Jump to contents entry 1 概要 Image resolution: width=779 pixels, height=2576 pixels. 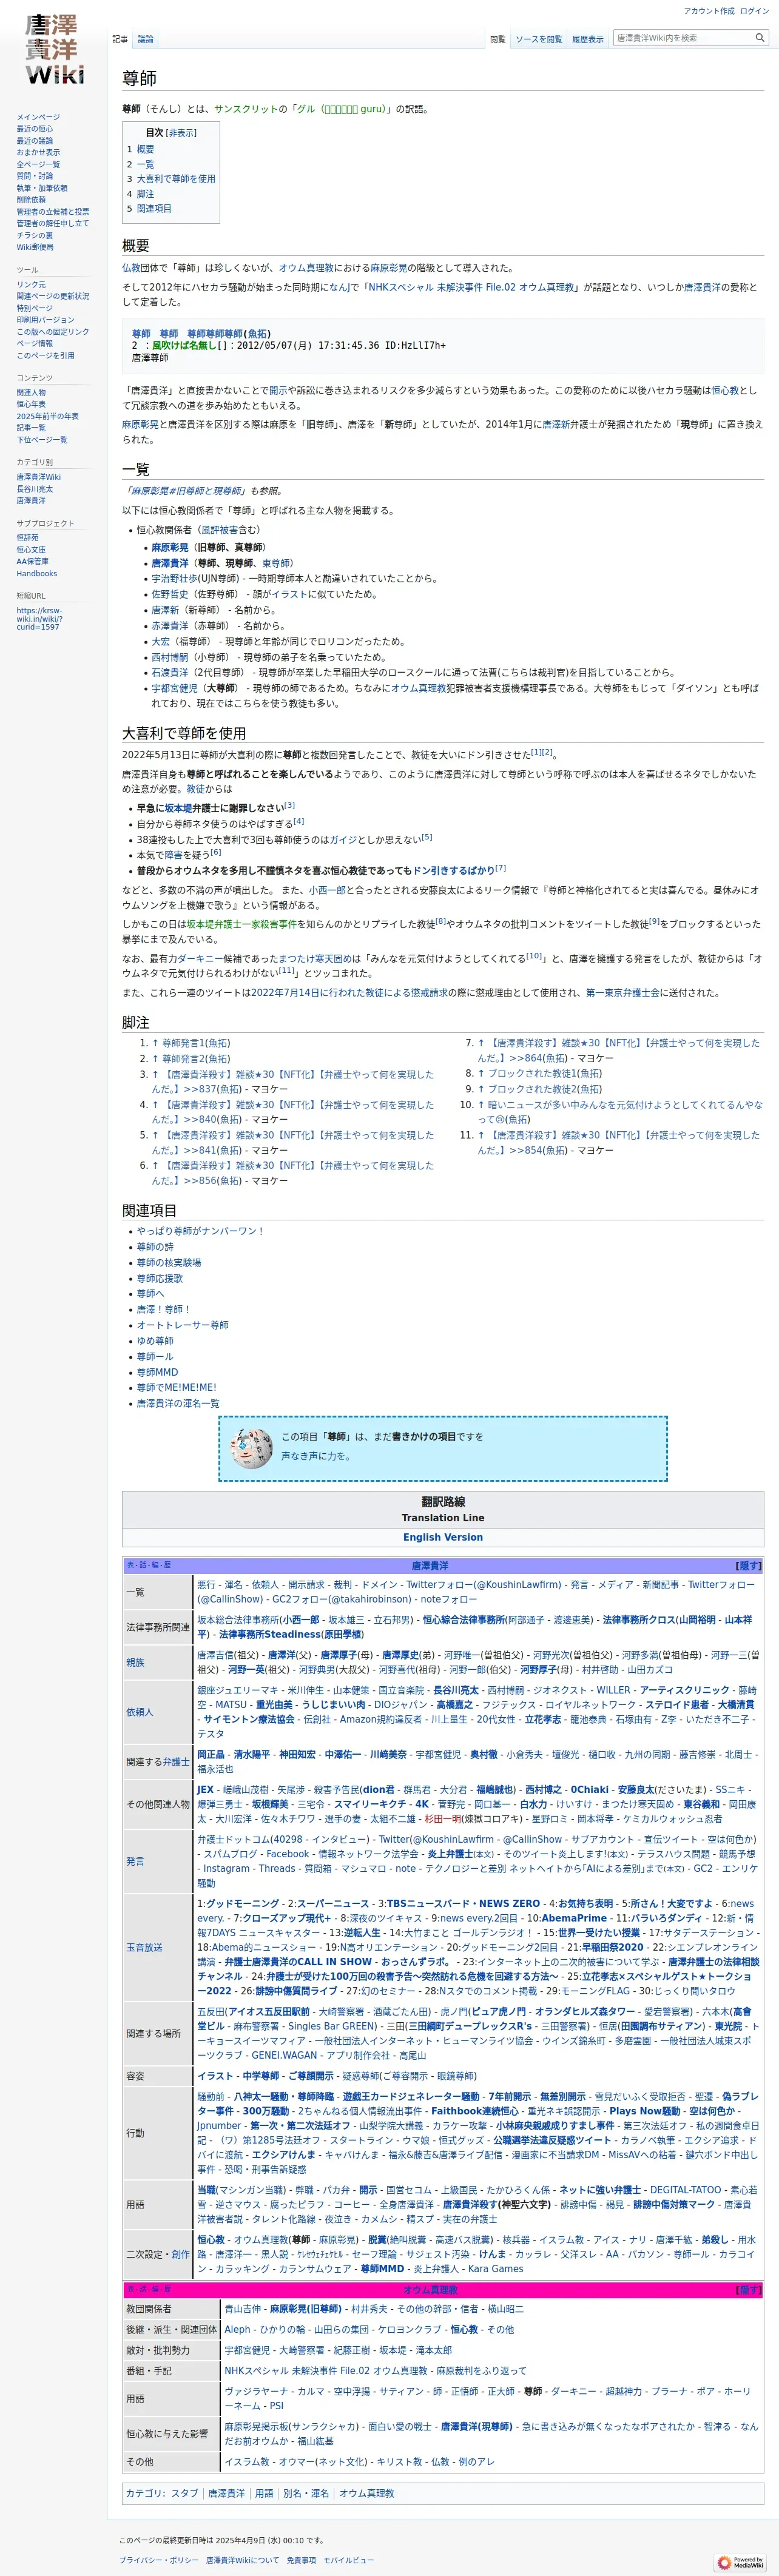140,149
